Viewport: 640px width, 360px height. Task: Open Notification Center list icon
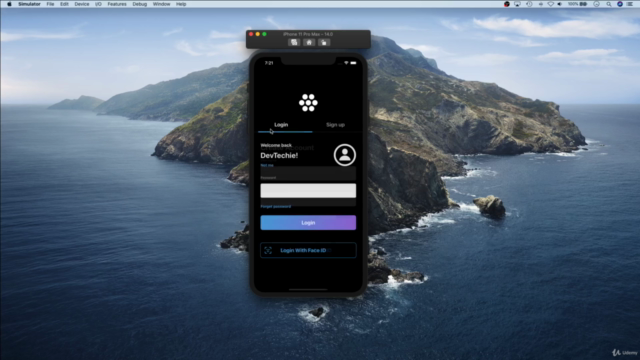(630, 4)
